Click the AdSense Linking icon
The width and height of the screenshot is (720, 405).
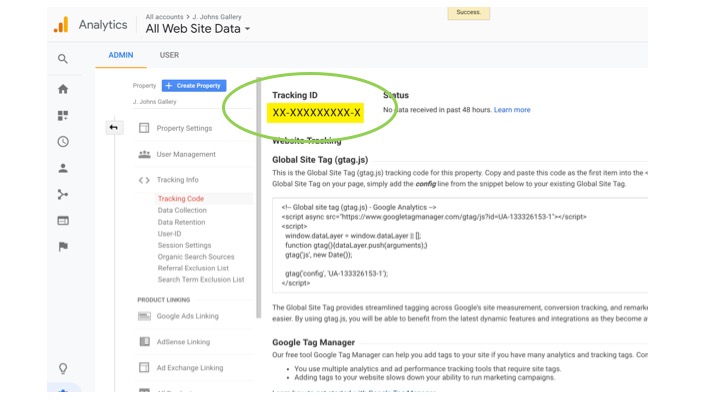(x=144, y=342)
